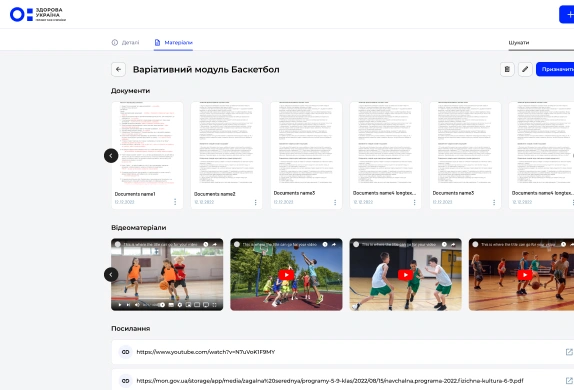Viewport: 574px width, 390px height.
Task: Click channel avatar on the indoor gym video
Action: coord(118,244)
